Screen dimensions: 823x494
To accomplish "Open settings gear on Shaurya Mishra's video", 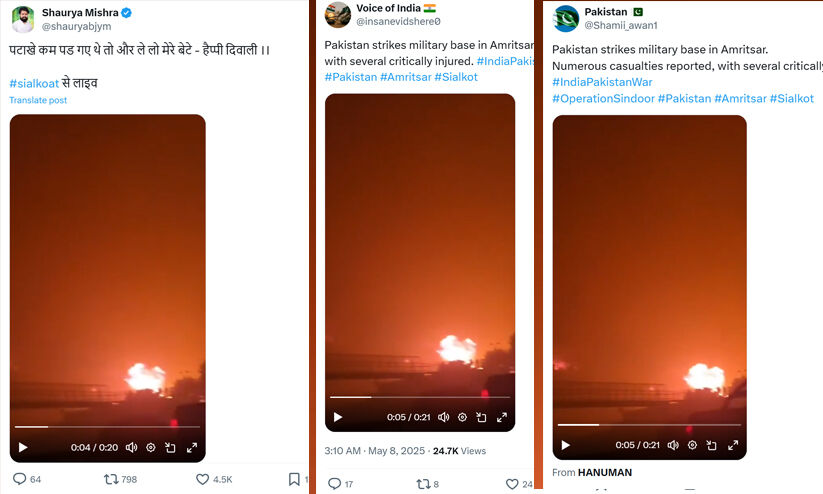I will (150, 447).
